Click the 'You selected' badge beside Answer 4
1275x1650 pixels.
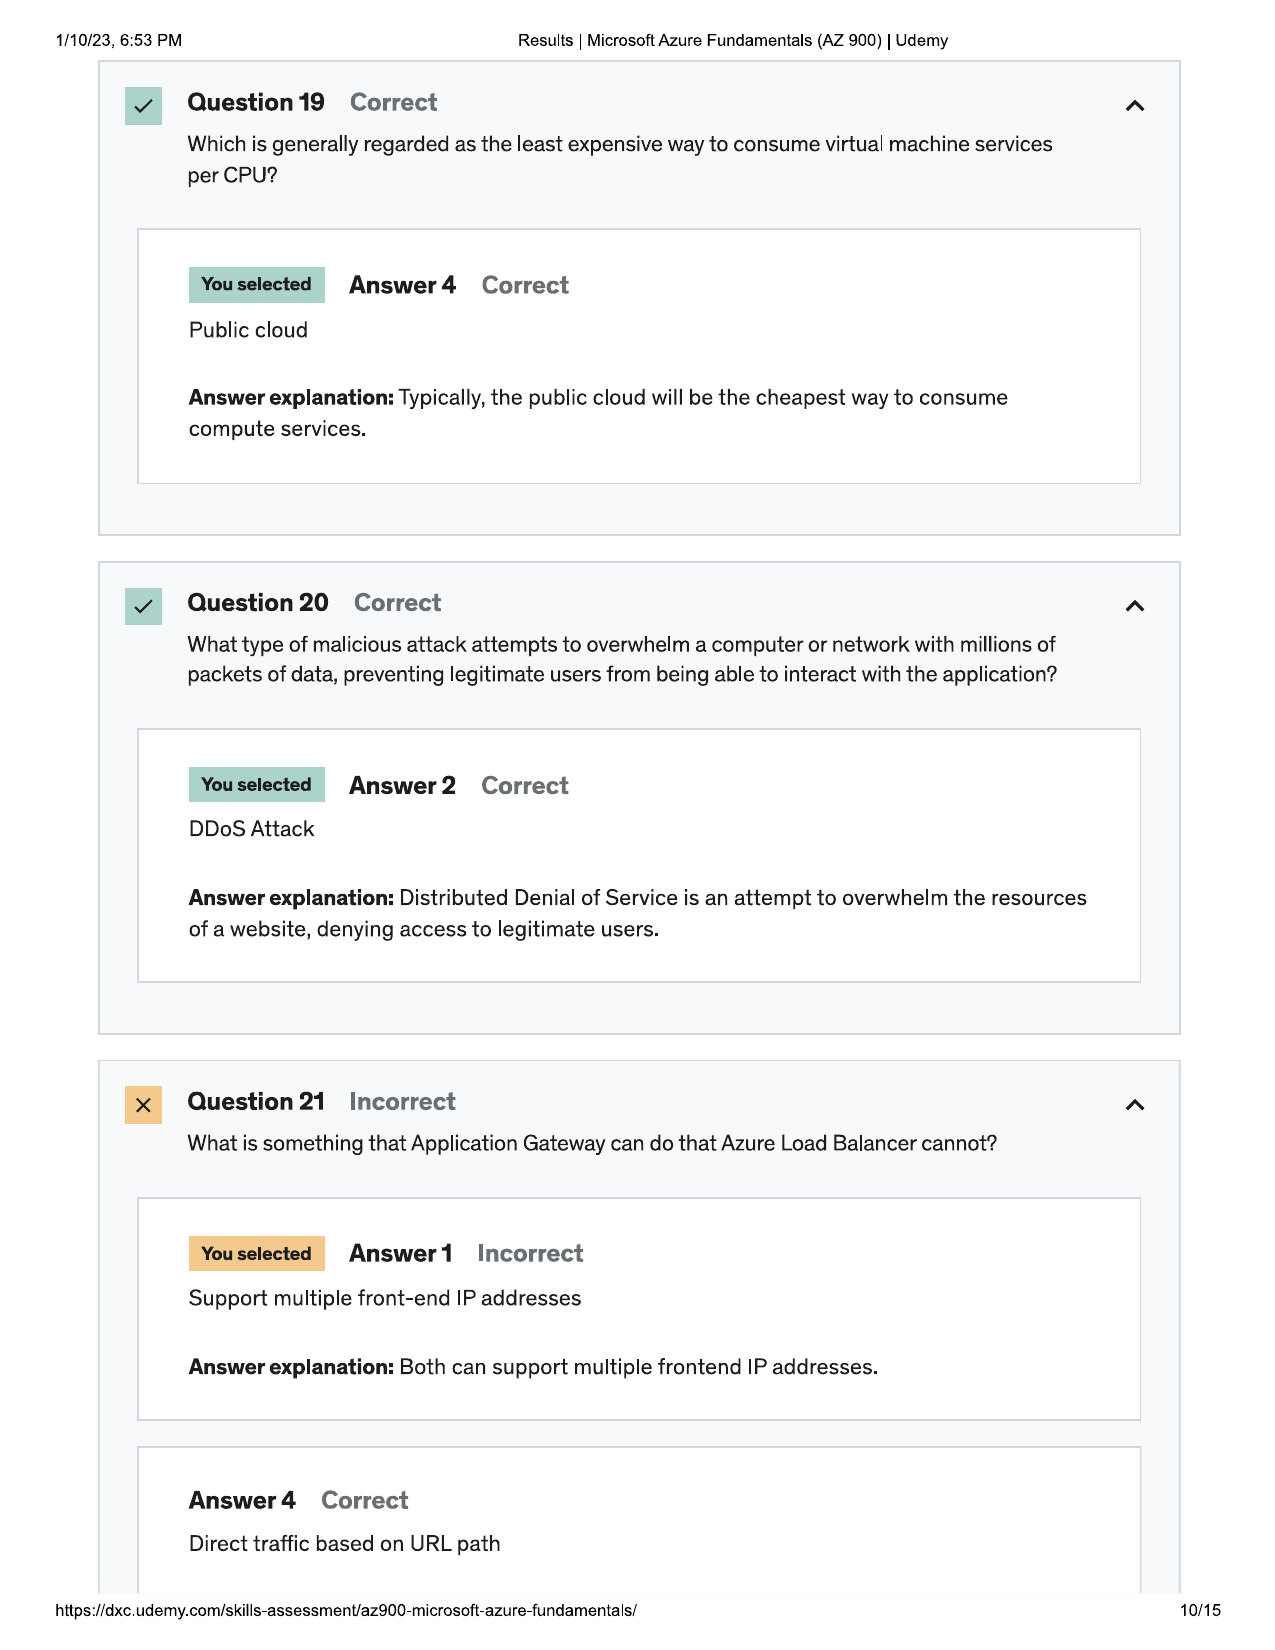coord(257,285)
